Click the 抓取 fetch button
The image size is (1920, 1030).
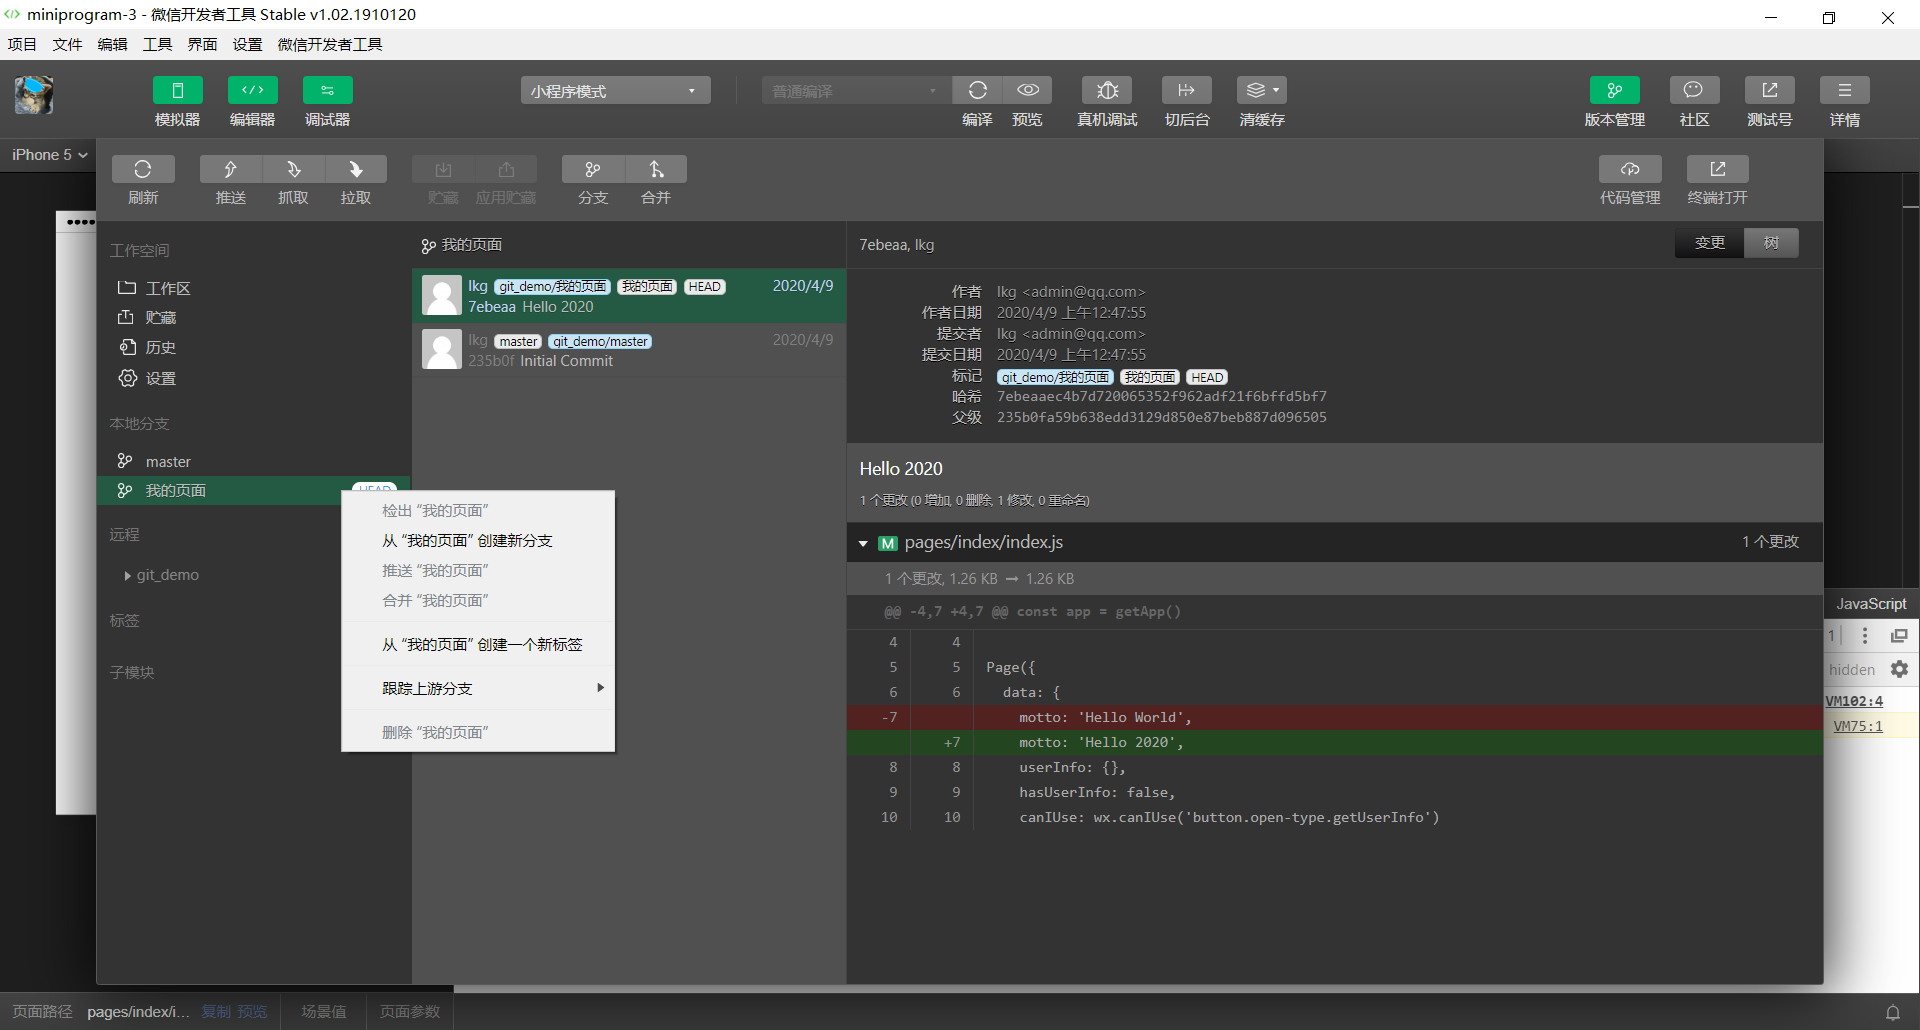(293, 169)
